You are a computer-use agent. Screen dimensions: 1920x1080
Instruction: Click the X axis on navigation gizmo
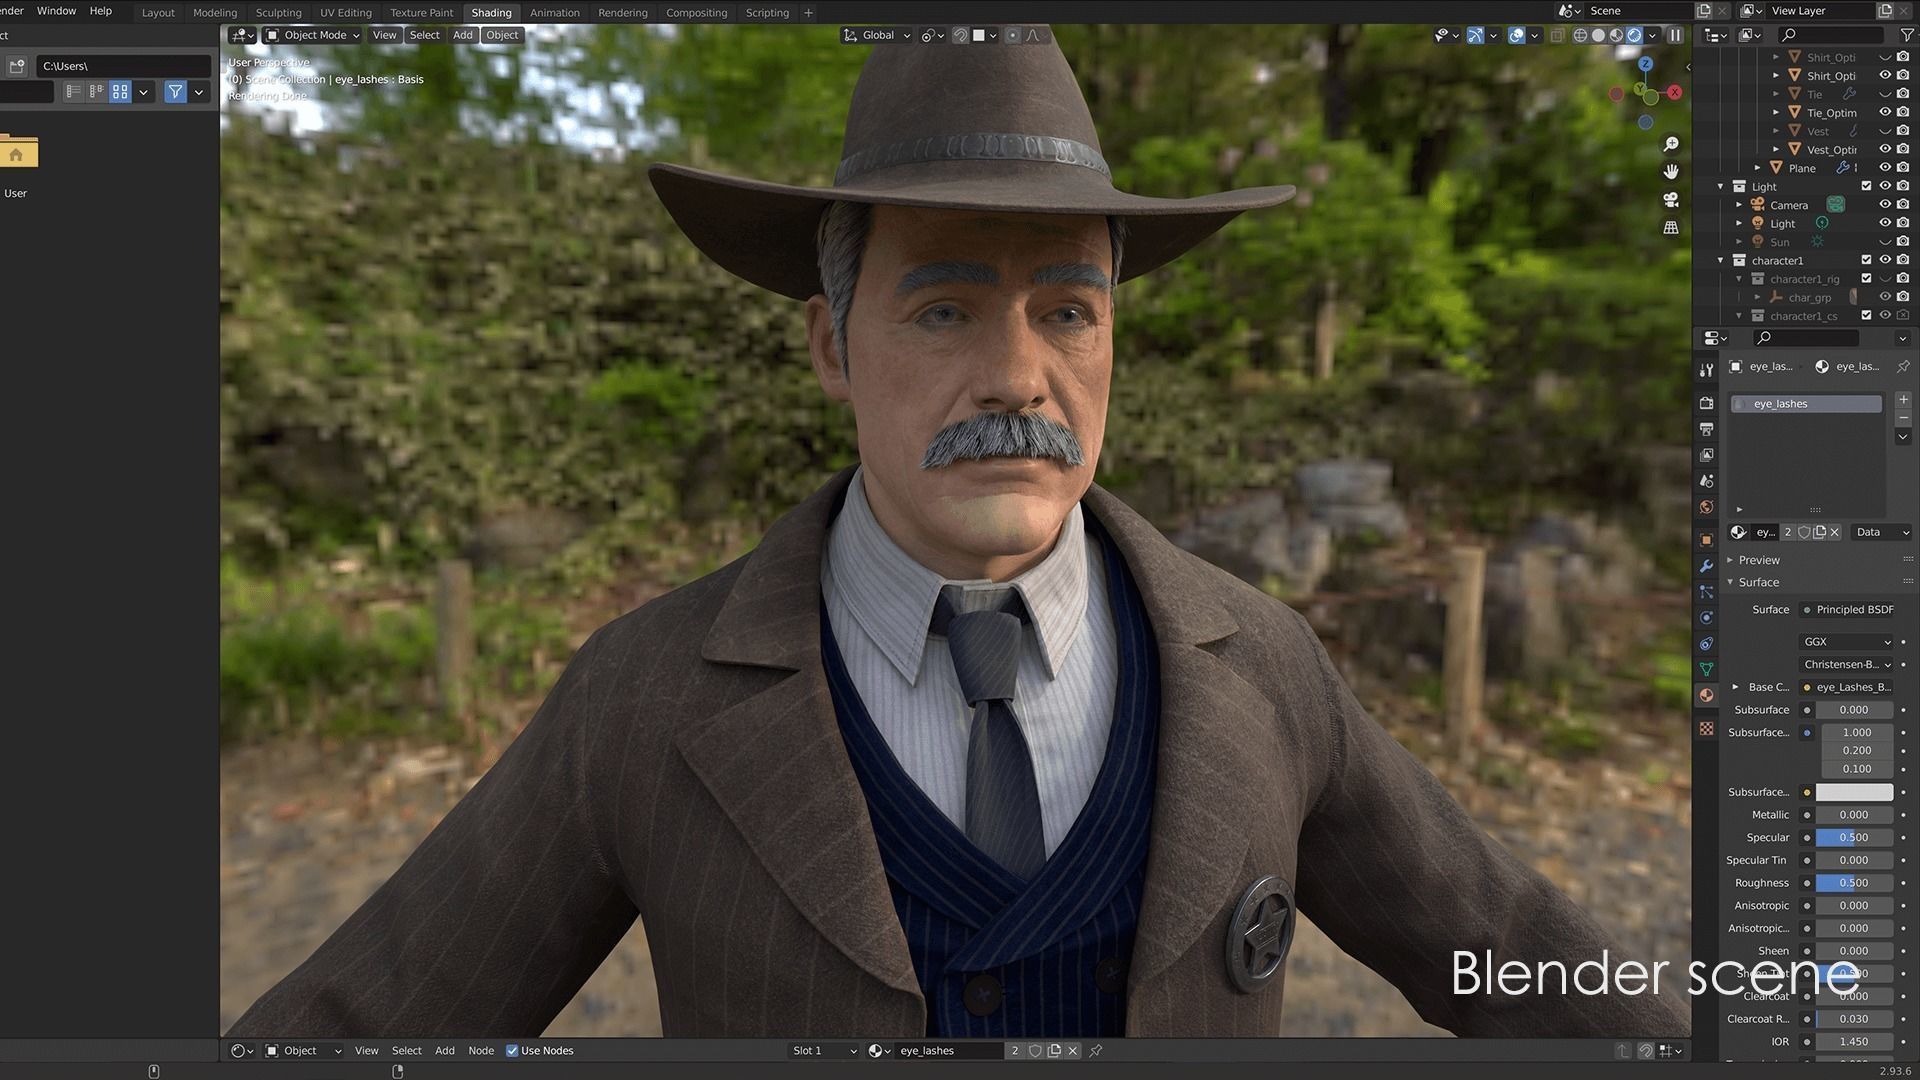[x=1675, y=92]
